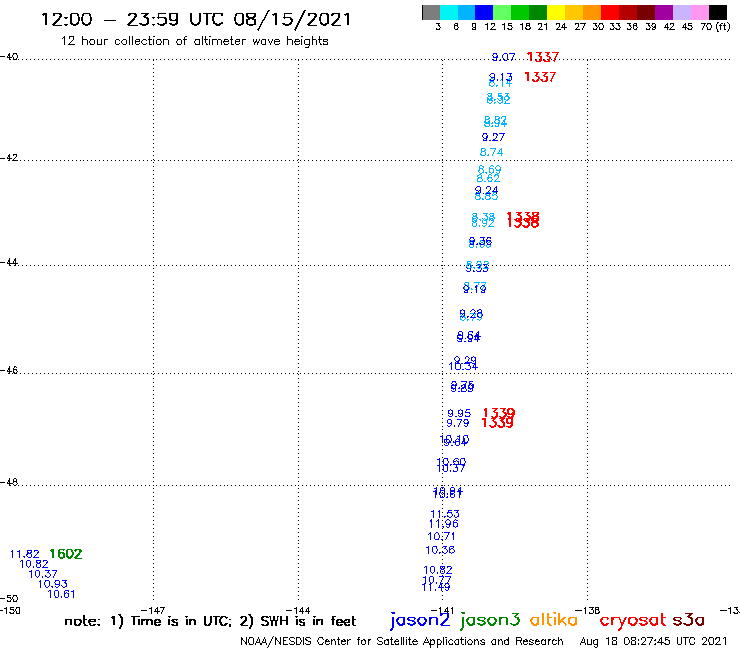Select the wave height value 10.93
740x650 pixels.
pos(52,584)
